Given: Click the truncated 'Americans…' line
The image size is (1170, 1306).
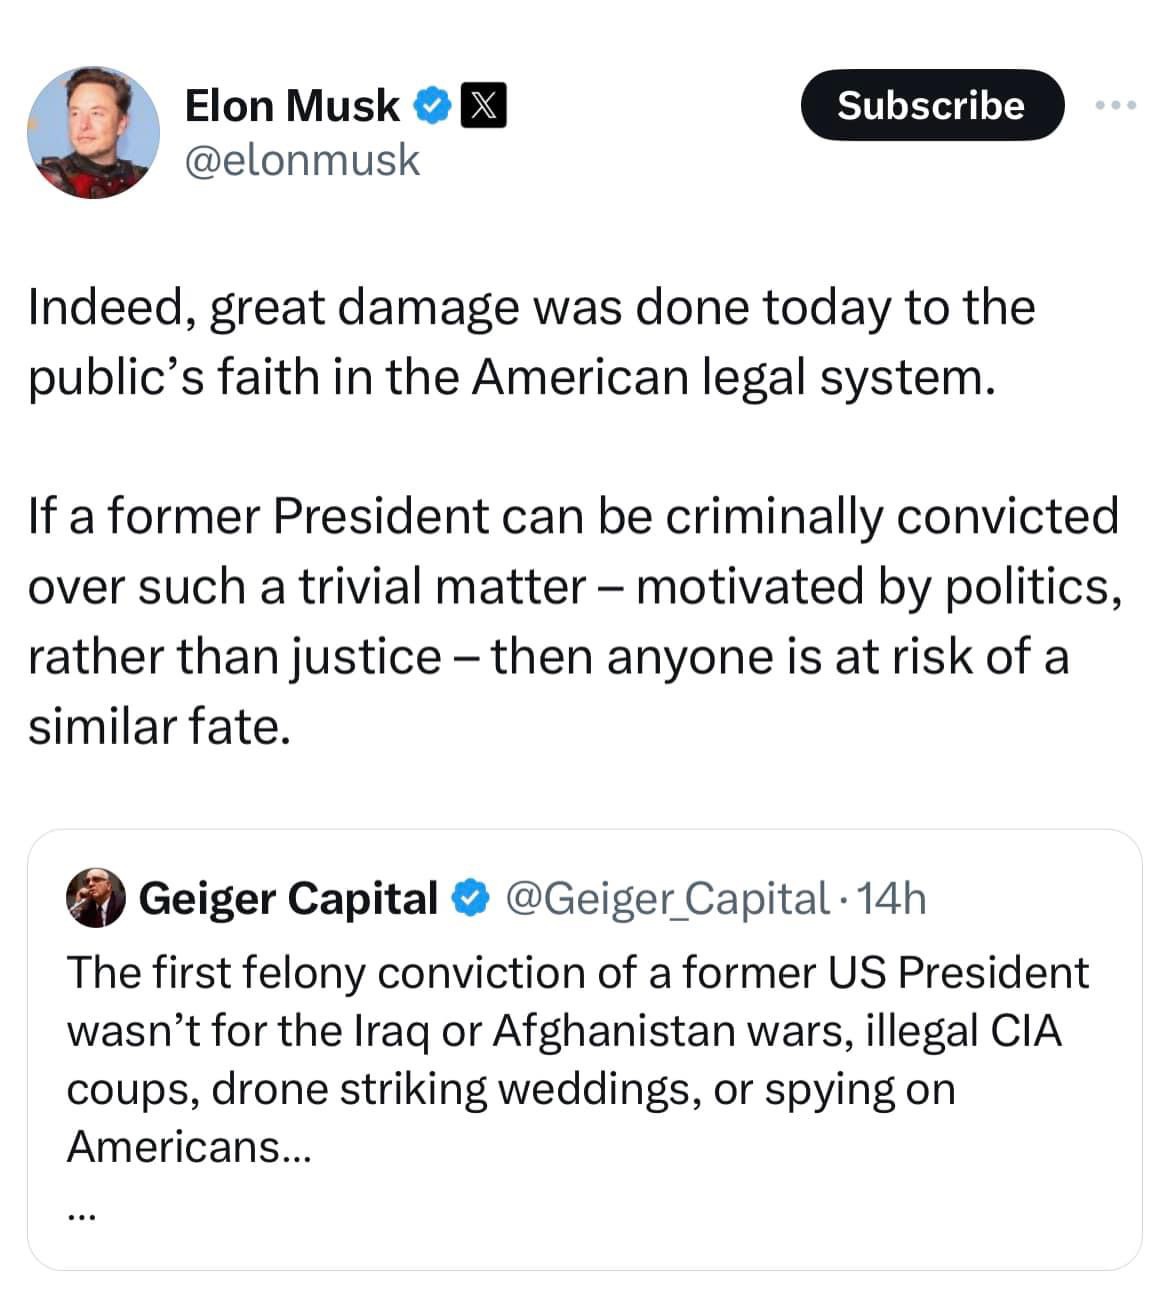Looking at the screenshot, I should 189,1146.
